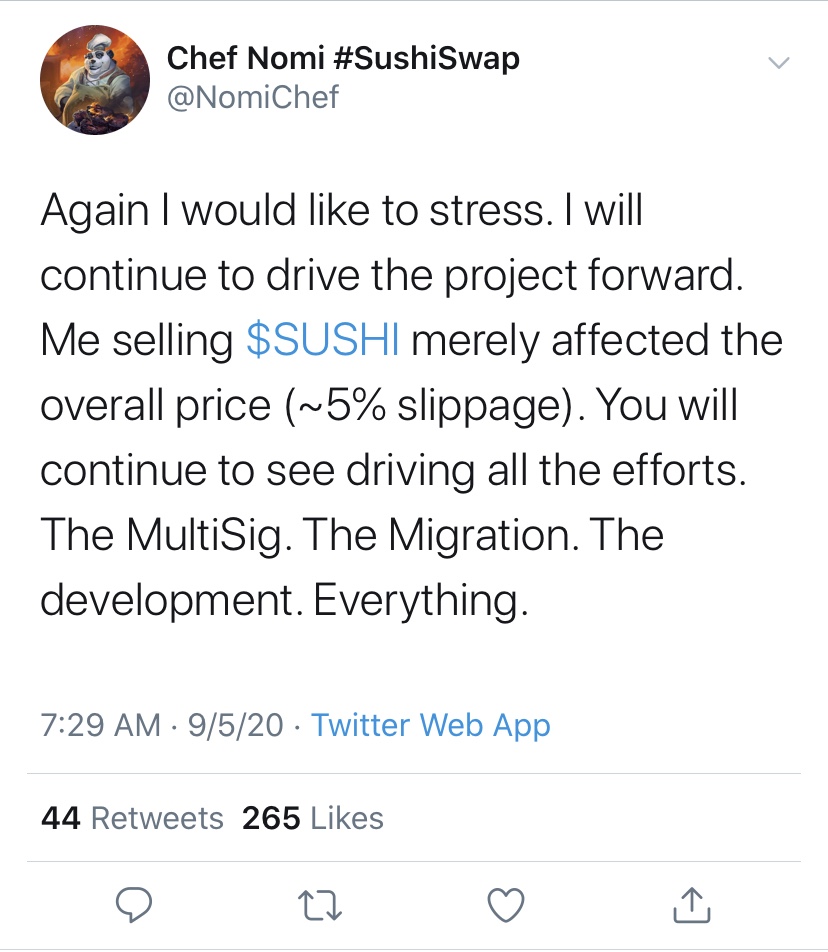Show the 265 Likes list
The width and height of the screenshot is (828, 952).
click(313, 818)
